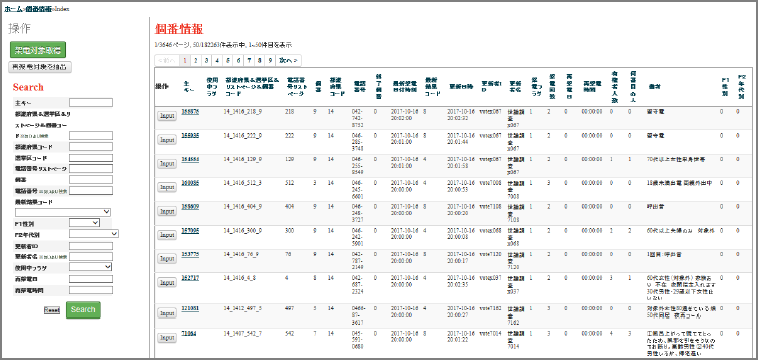Click Input button for row 14_3416_512_3
The width and height of the screenshot is (758, 360).
coord(167,187)
